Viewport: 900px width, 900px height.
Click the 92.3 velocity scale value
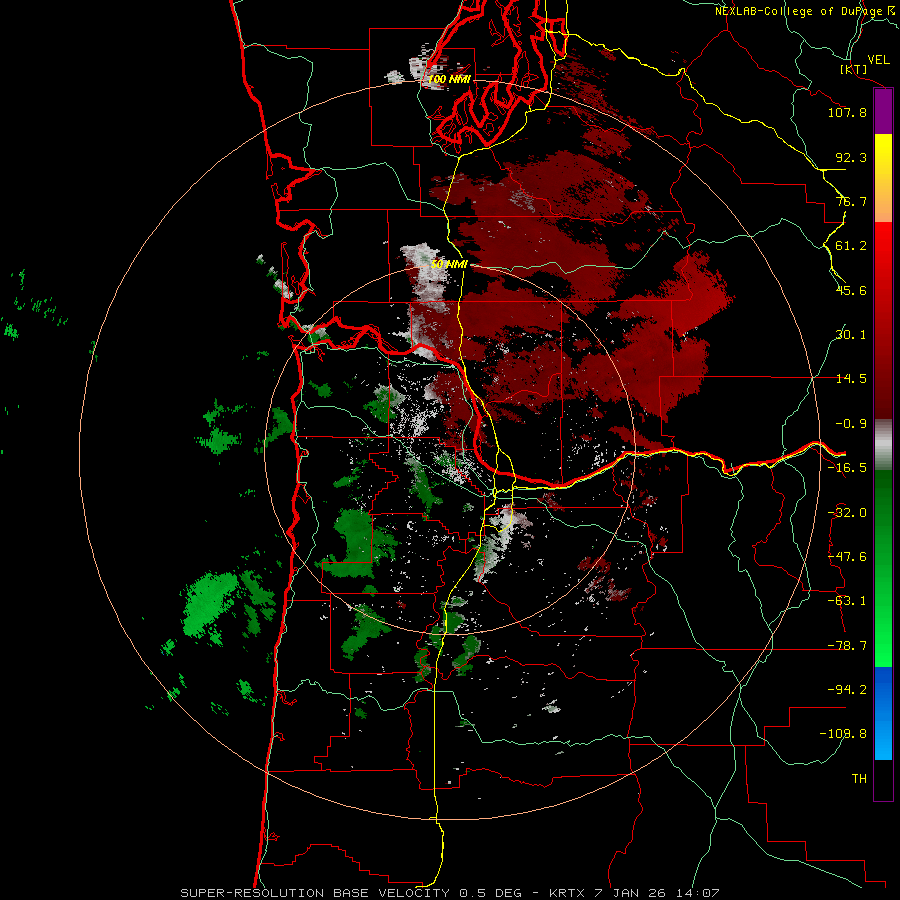coord(851,157)
